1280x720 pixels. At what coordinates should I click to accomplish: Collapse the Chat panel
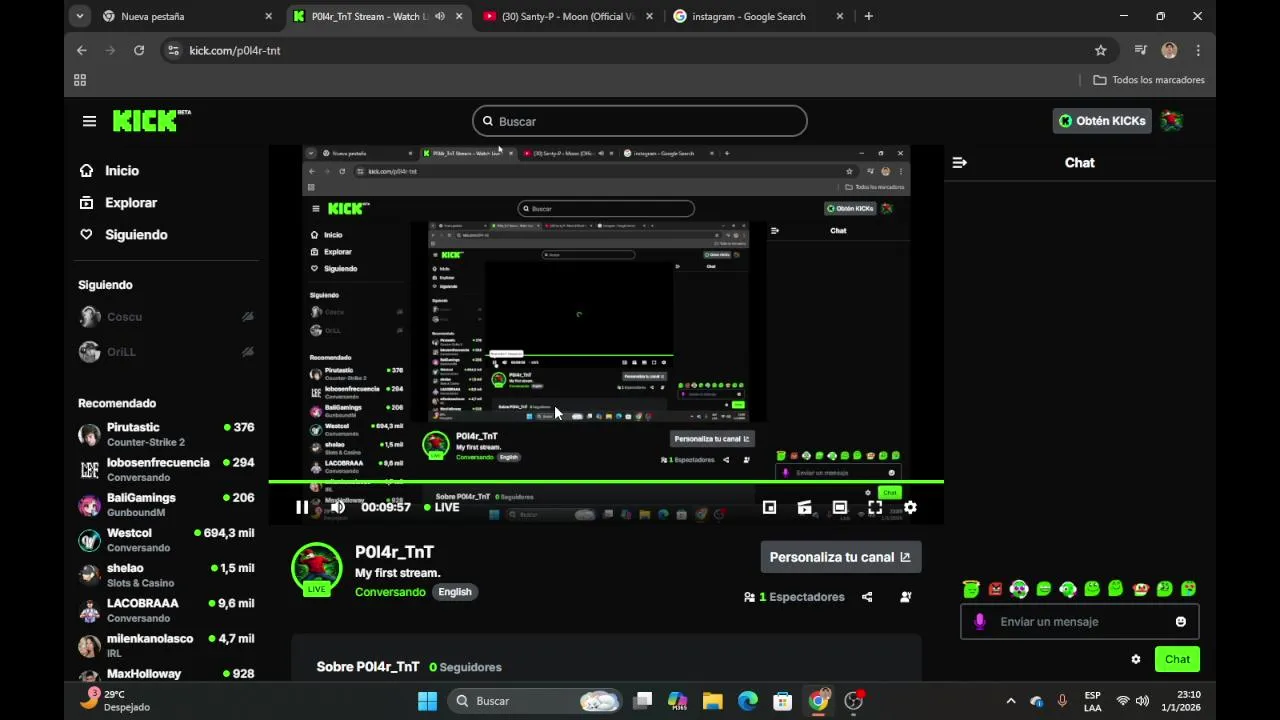coord(960,162)
